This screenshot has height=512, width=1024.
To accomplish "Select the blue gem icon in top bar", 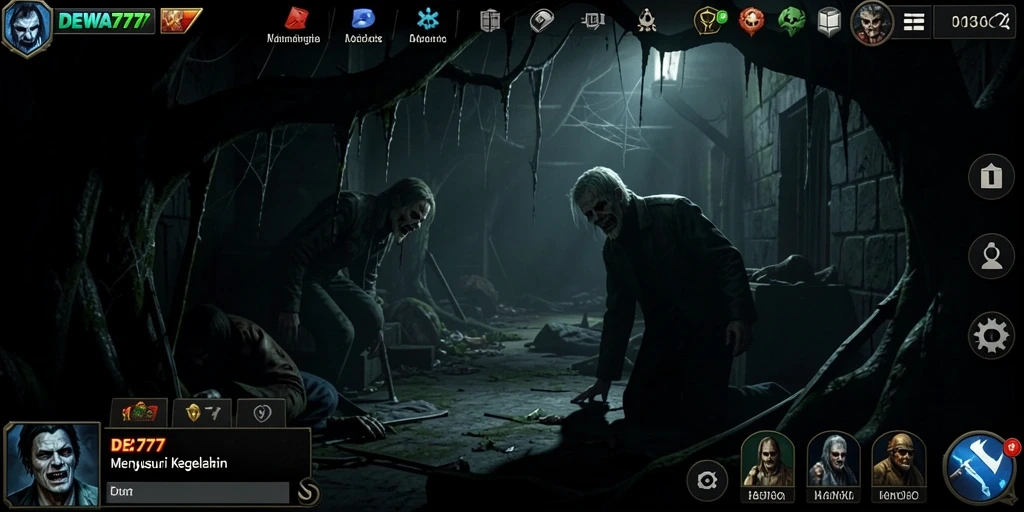I will [x=363, y=19].
